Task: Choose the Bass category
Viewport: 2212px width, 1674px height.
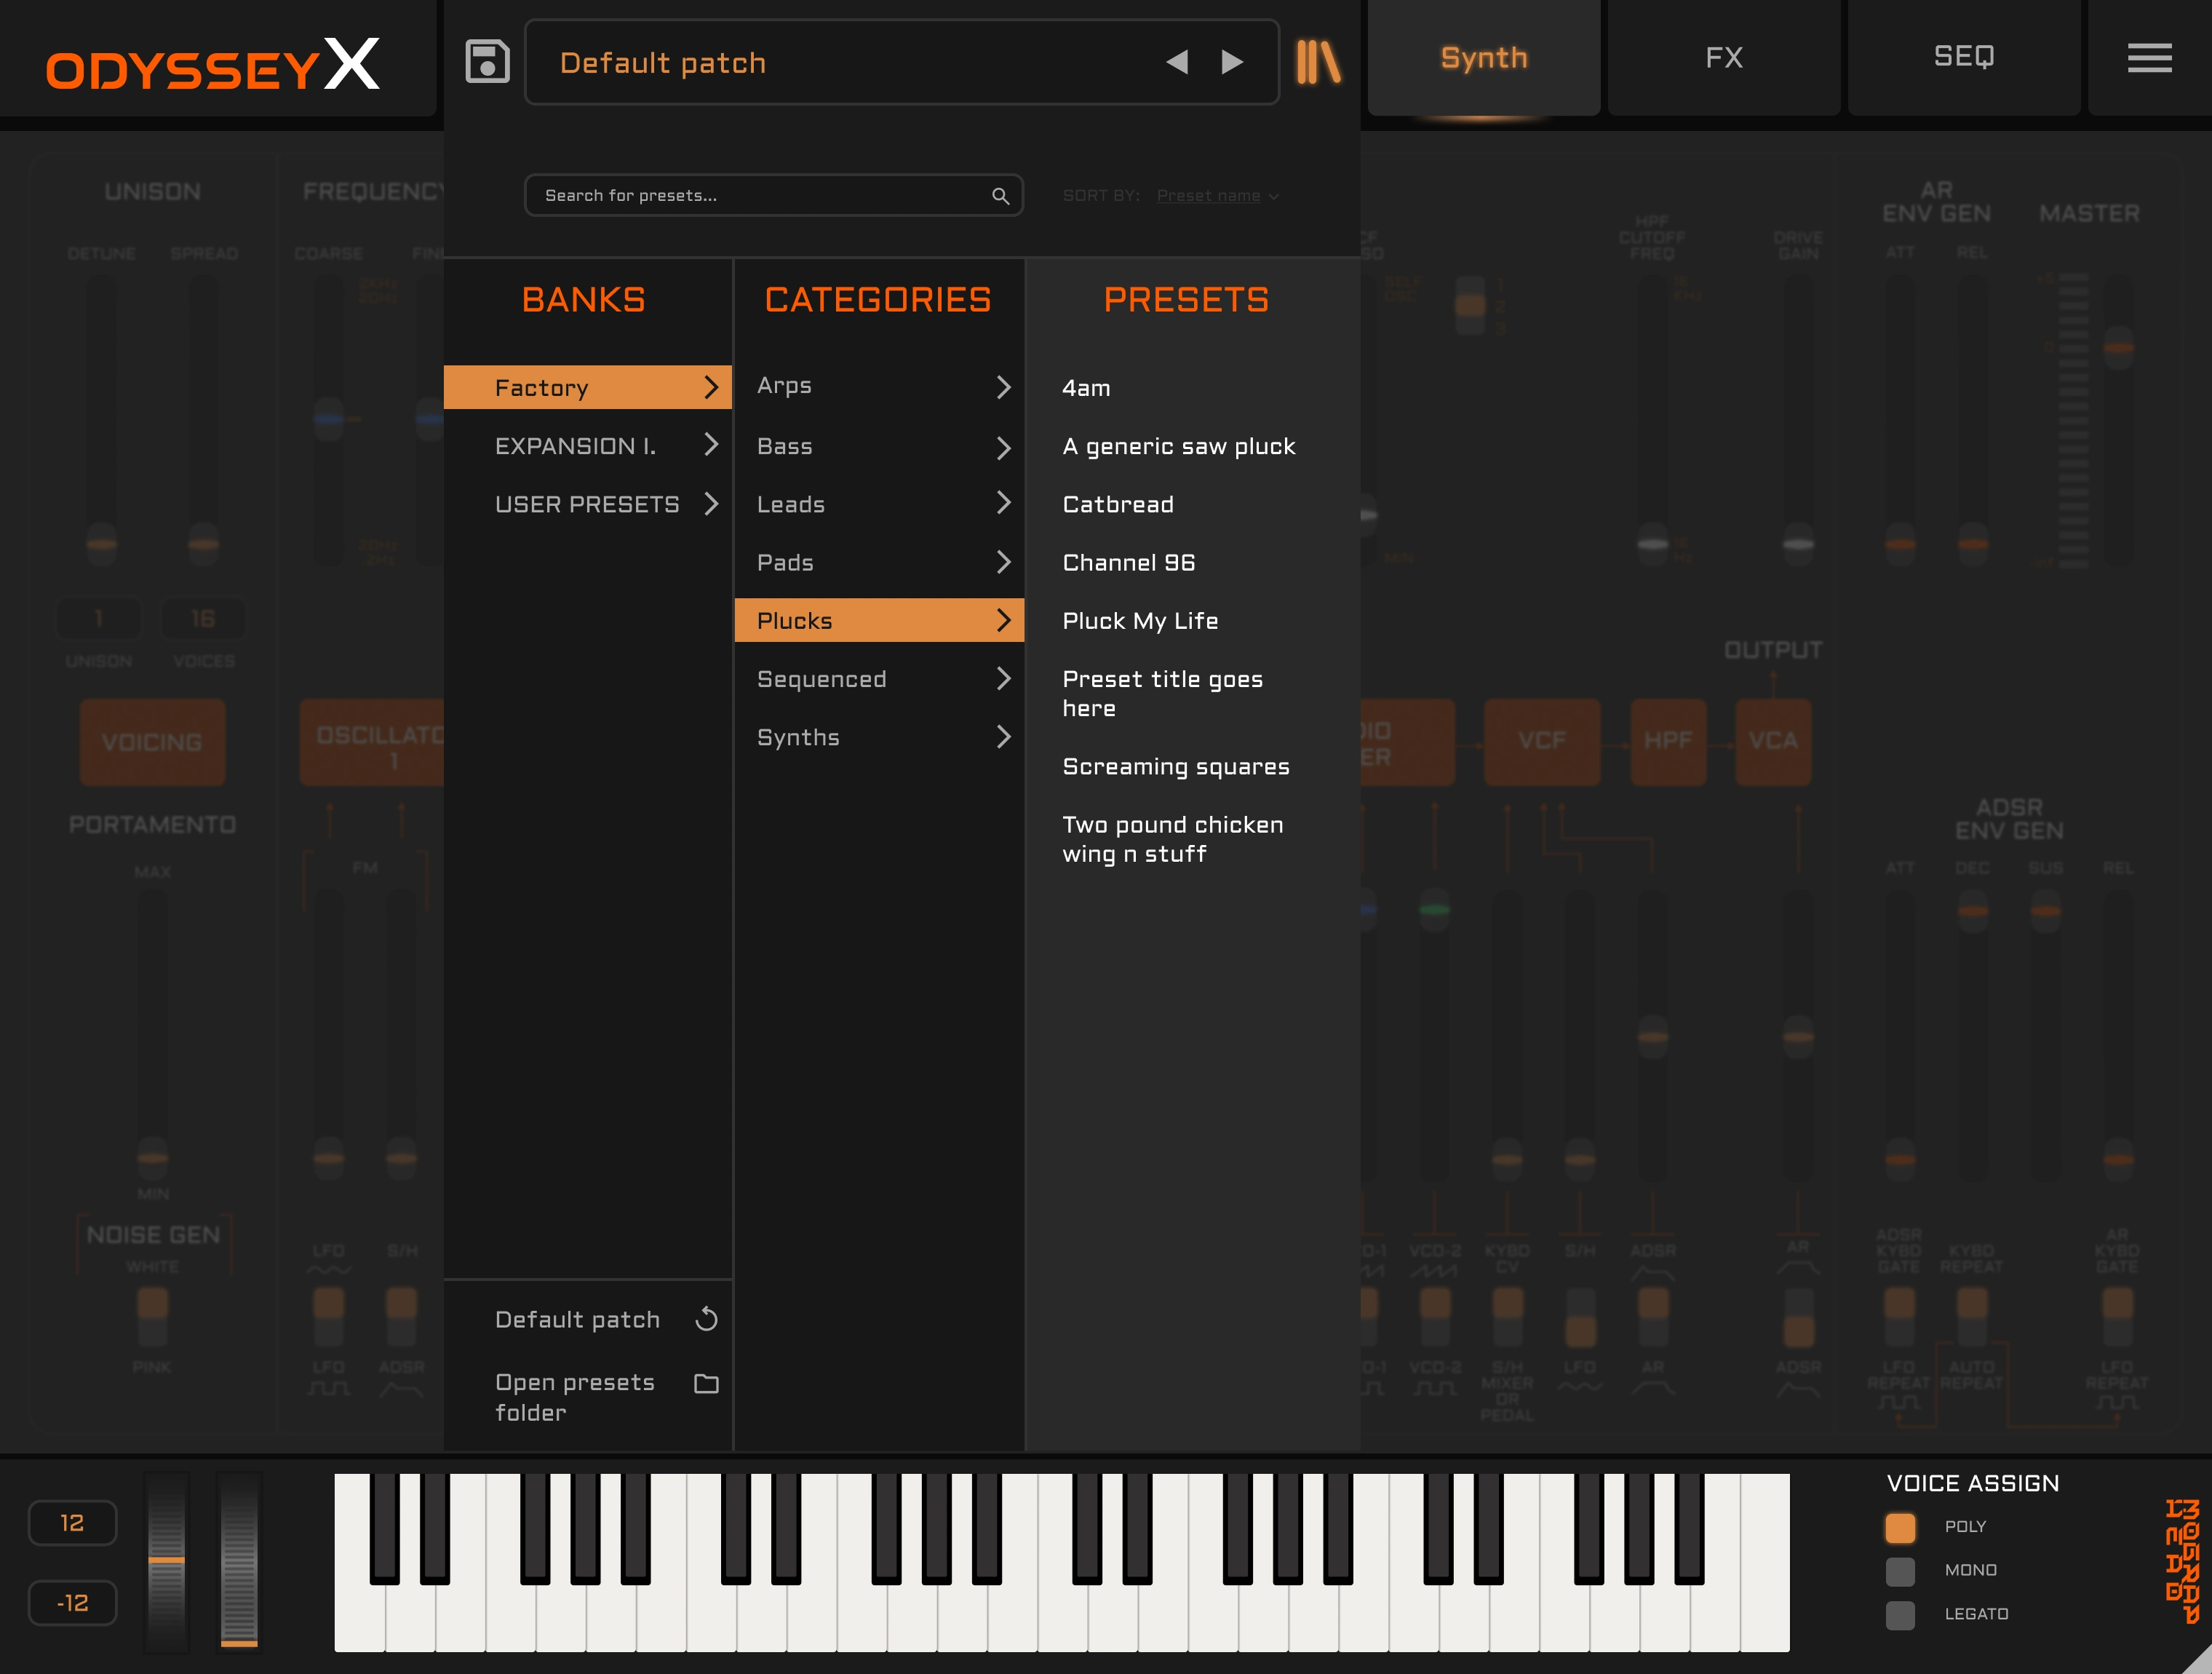Action: 879,446
